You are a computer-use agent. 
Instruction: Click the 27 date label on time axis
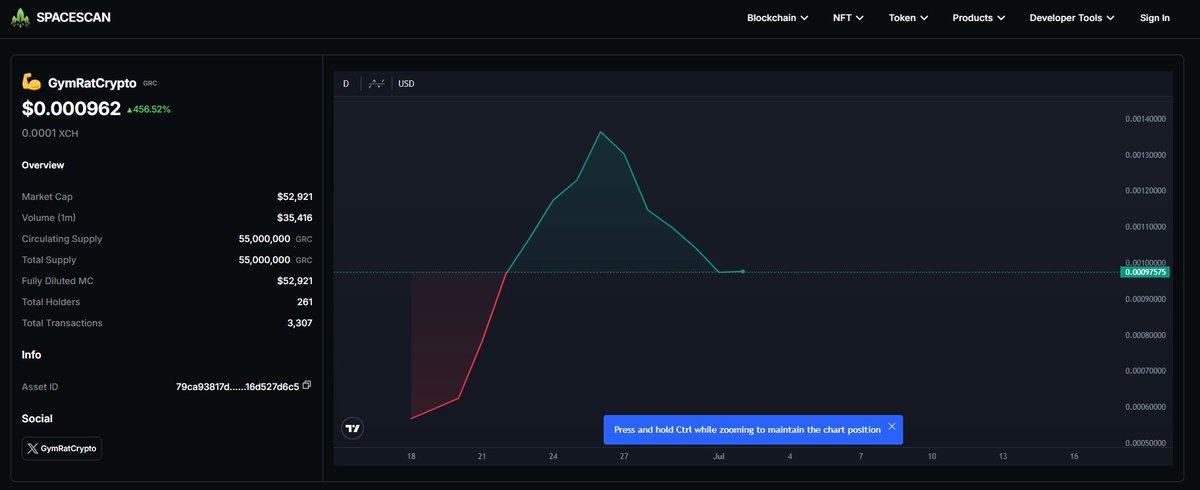pos(624,456)
